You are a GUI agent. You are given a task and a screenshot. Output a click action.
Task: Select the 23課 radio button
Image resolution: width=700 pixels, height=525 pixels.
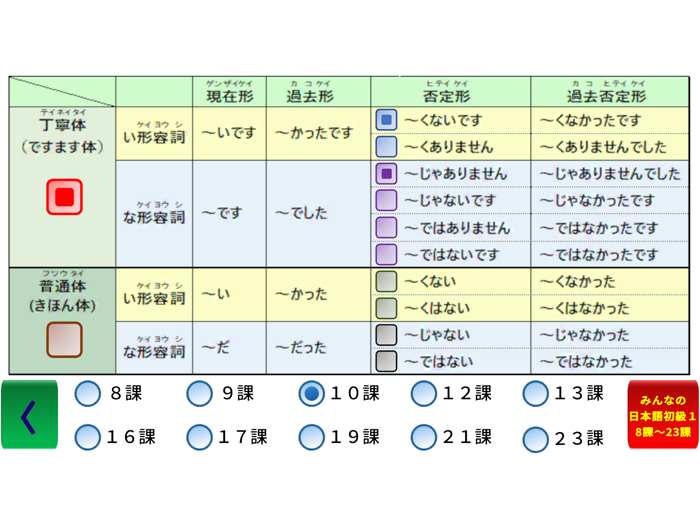(x=535, y=439)
